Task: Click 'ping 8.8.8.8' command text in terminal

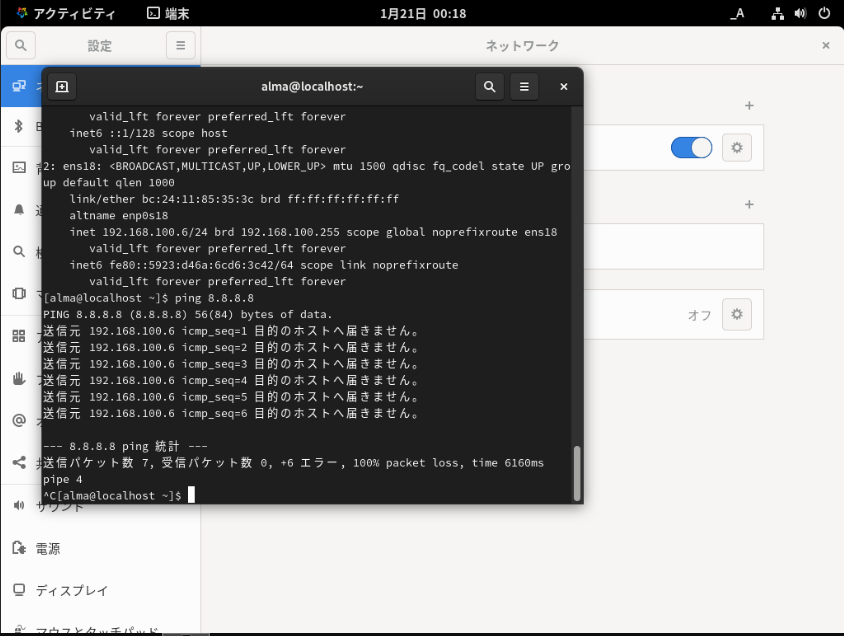Action: [x=214, y=298]
